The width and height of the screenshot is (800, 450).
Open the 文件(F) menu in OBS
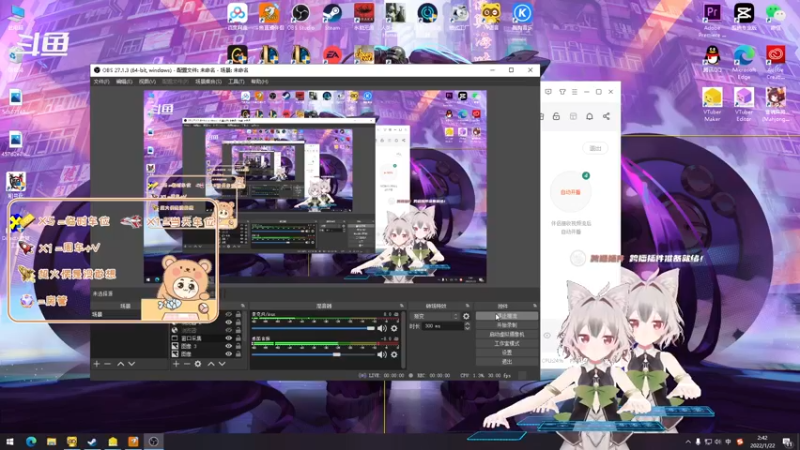click(101, 82)
